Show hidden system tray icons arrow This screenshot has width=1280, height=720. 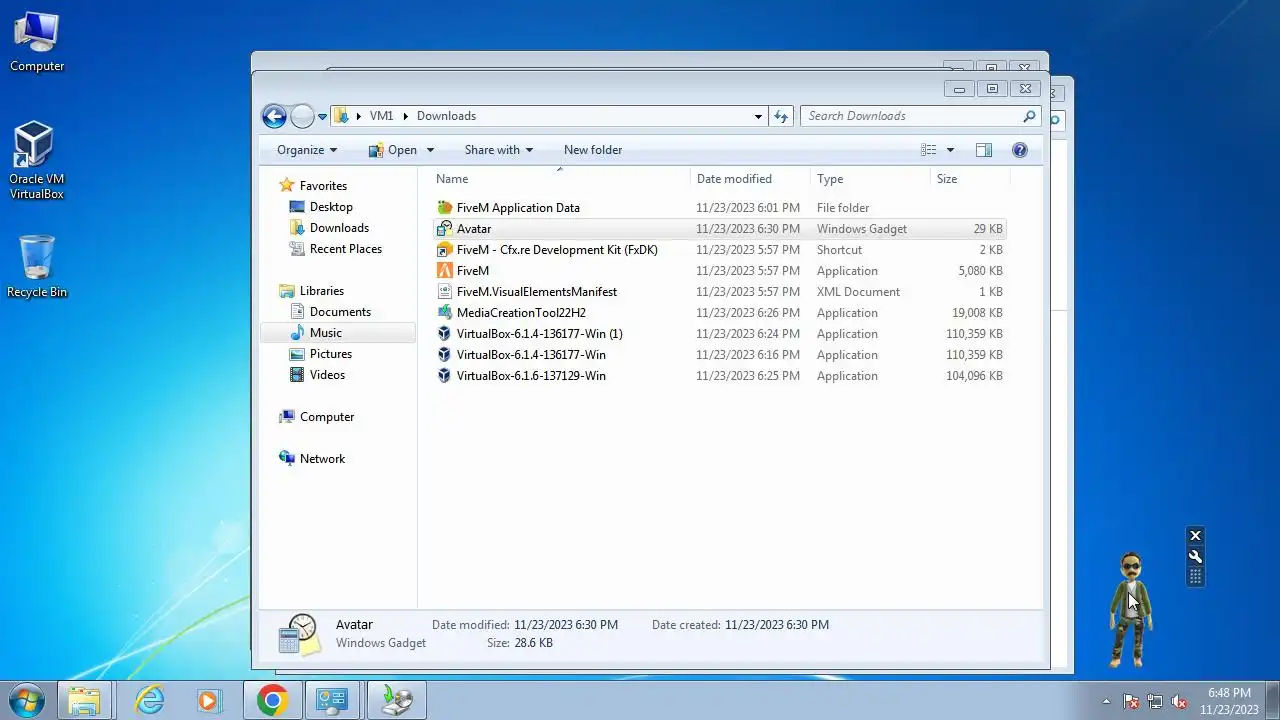[1106, 701]
